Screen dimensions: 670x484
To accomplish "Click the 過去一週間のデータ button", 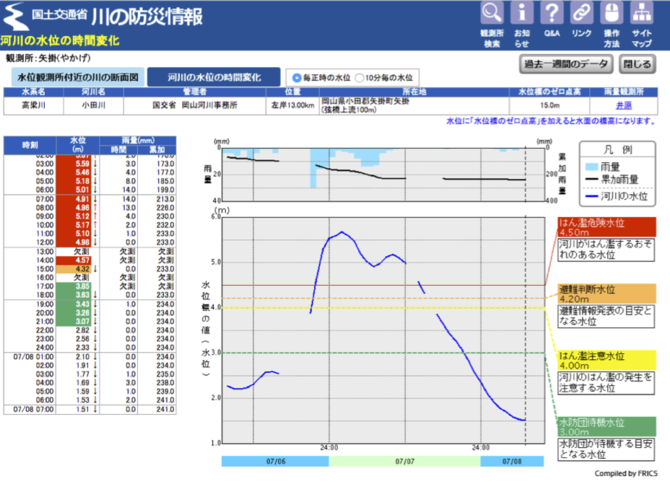I will 565,63.
